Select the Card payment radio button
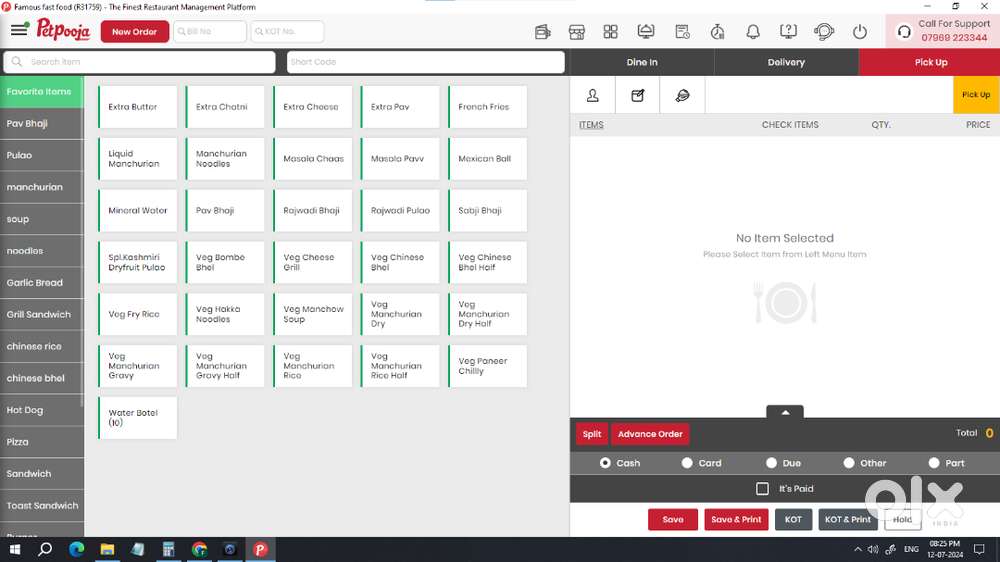This screenshot has height=562, width=1000. (687, 463)
